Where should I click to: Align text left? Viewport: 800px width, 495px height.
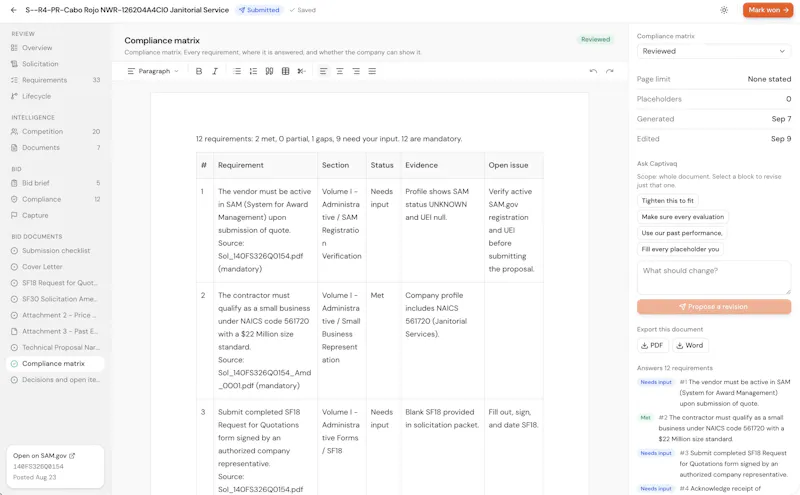coord(323,71)
